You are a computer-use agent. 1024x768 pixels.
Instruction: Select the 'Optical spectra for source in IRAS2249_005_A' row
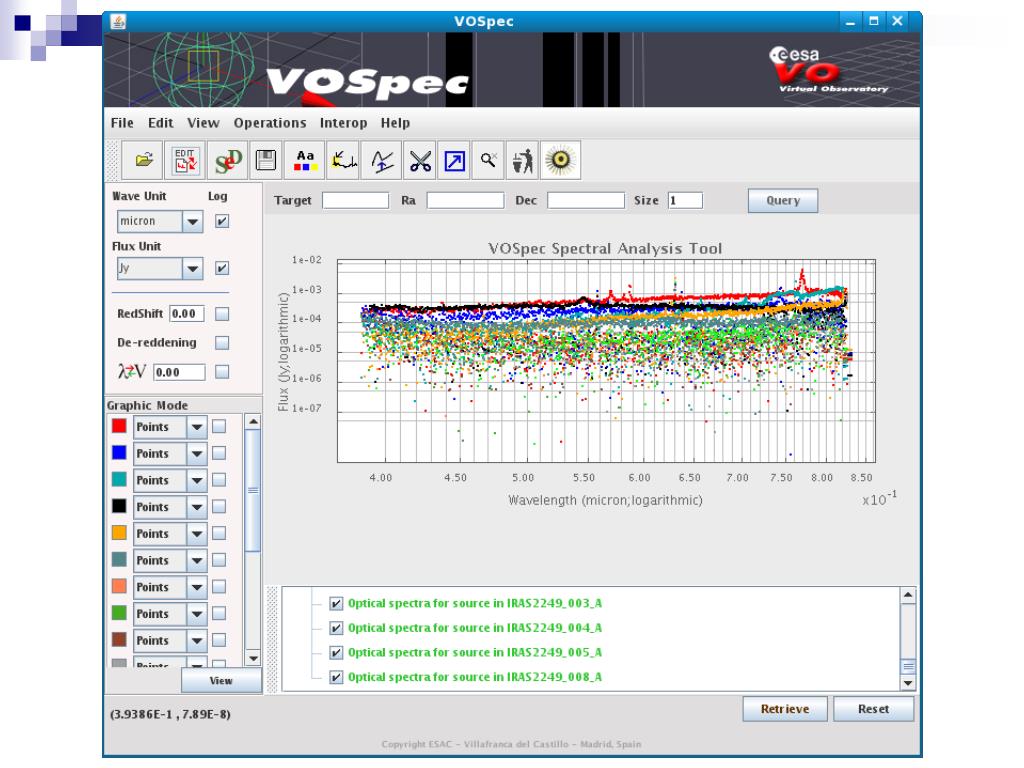coord(475,652)
